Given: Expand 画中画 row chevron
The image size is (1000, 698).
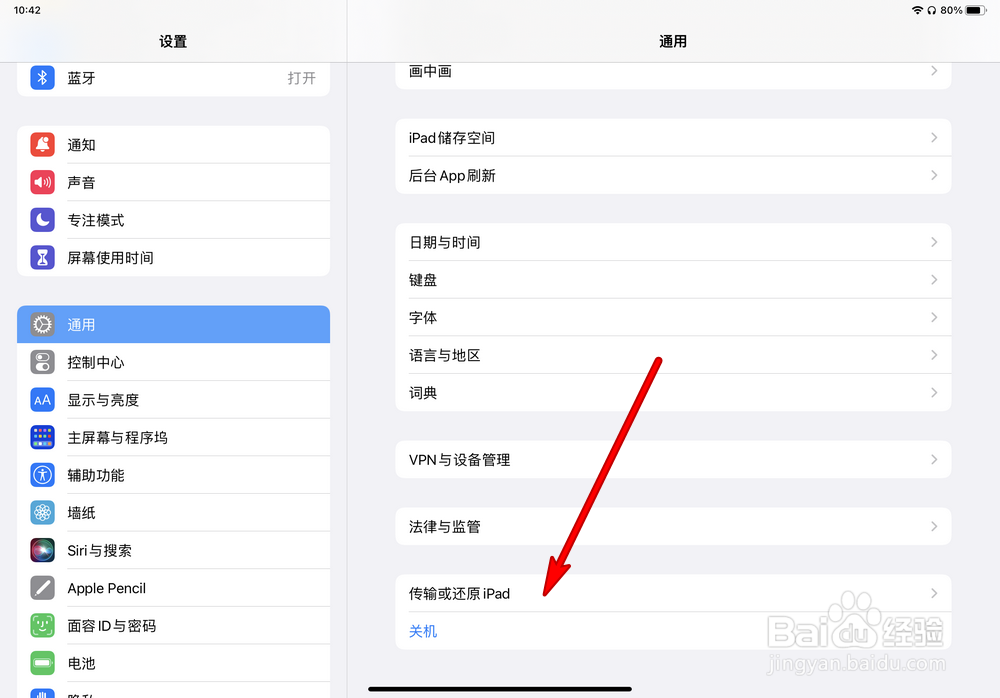Looking at the screenshot, I should (x=934, y=70).
